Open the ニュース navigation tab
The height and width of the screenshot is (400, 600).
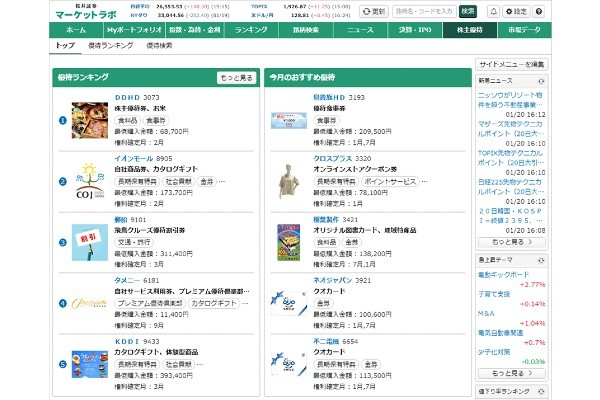(360, 30)
